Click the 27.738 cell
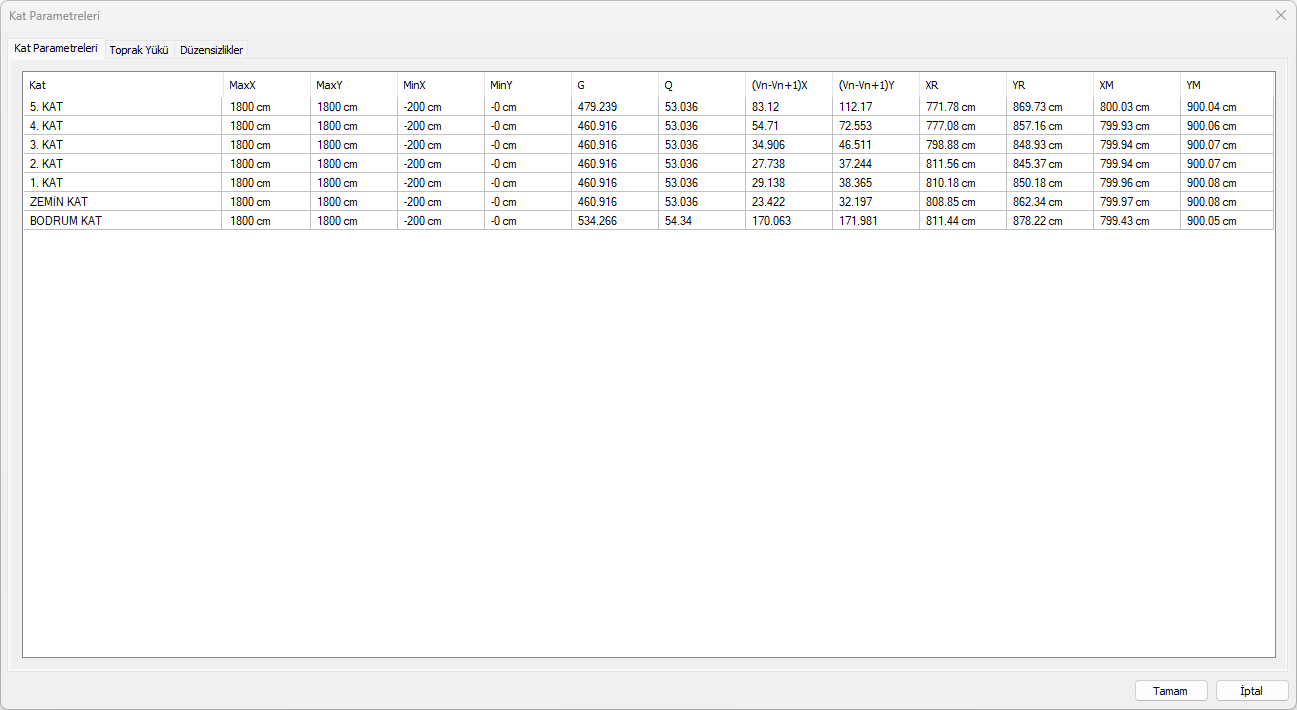The width and height of the screenshot is (1297, 710). tap(788, 164)
